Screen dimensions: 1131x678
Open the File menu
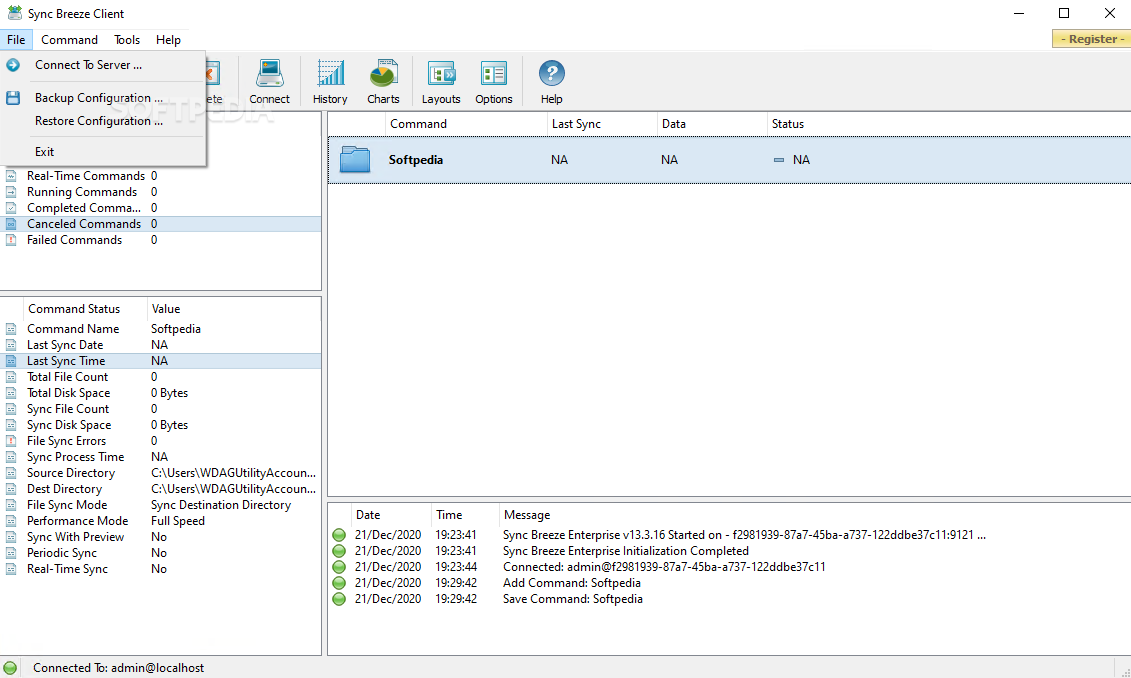pyautogui.click(x=16, y=40)
